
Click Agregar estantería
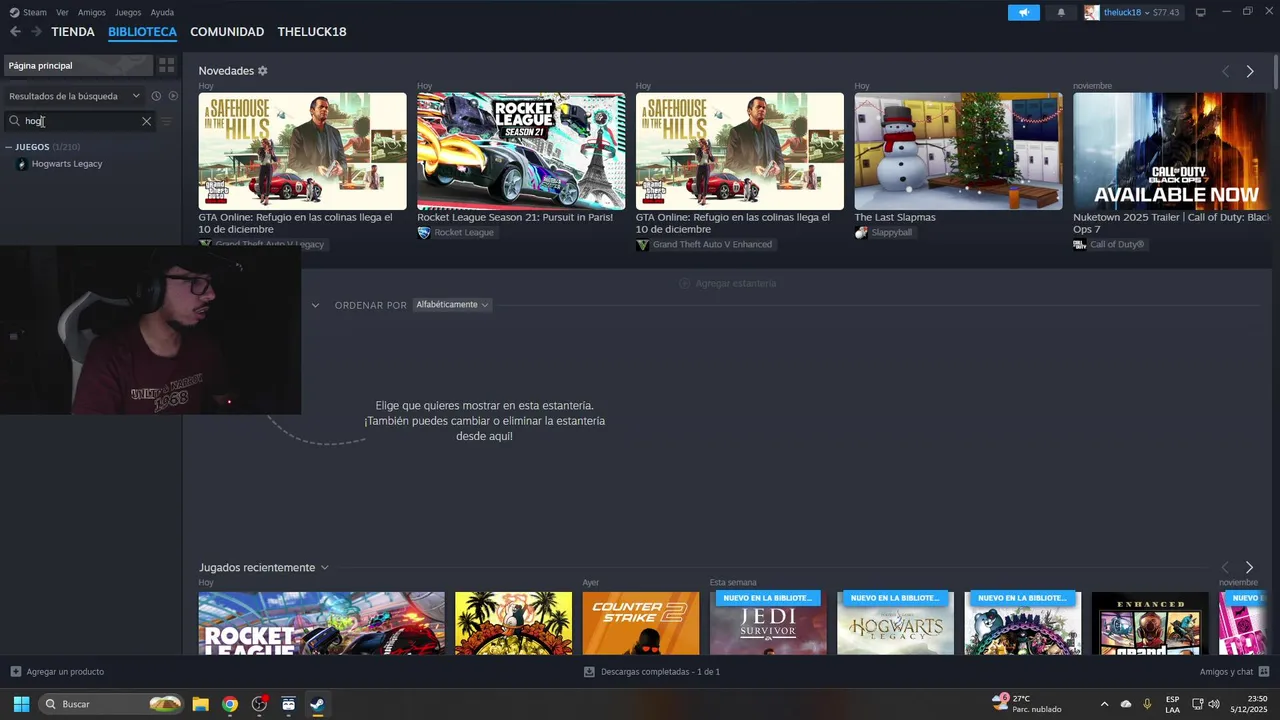pos(727,283)
